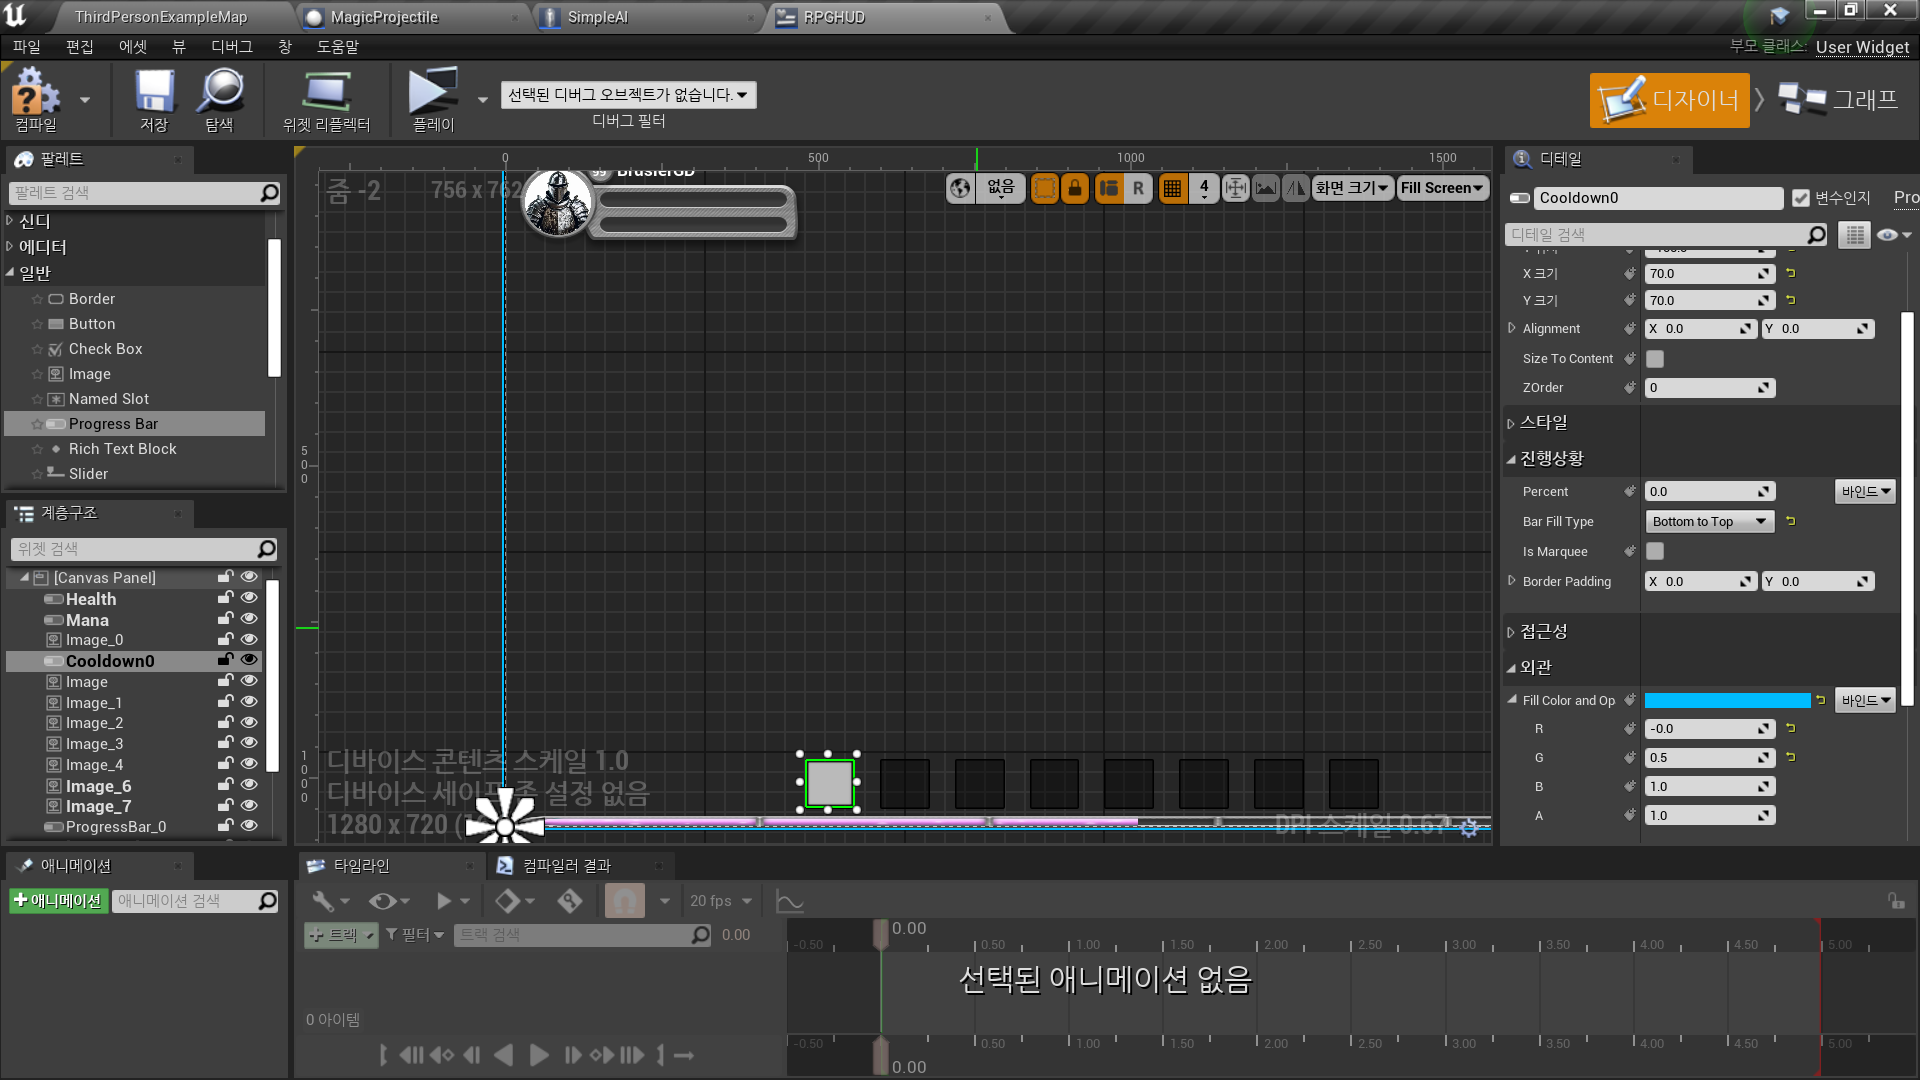The height and width of the screenshot is (1080, 1920).
Task: Open the debug object filter dropdown
Action: point(627,94)
